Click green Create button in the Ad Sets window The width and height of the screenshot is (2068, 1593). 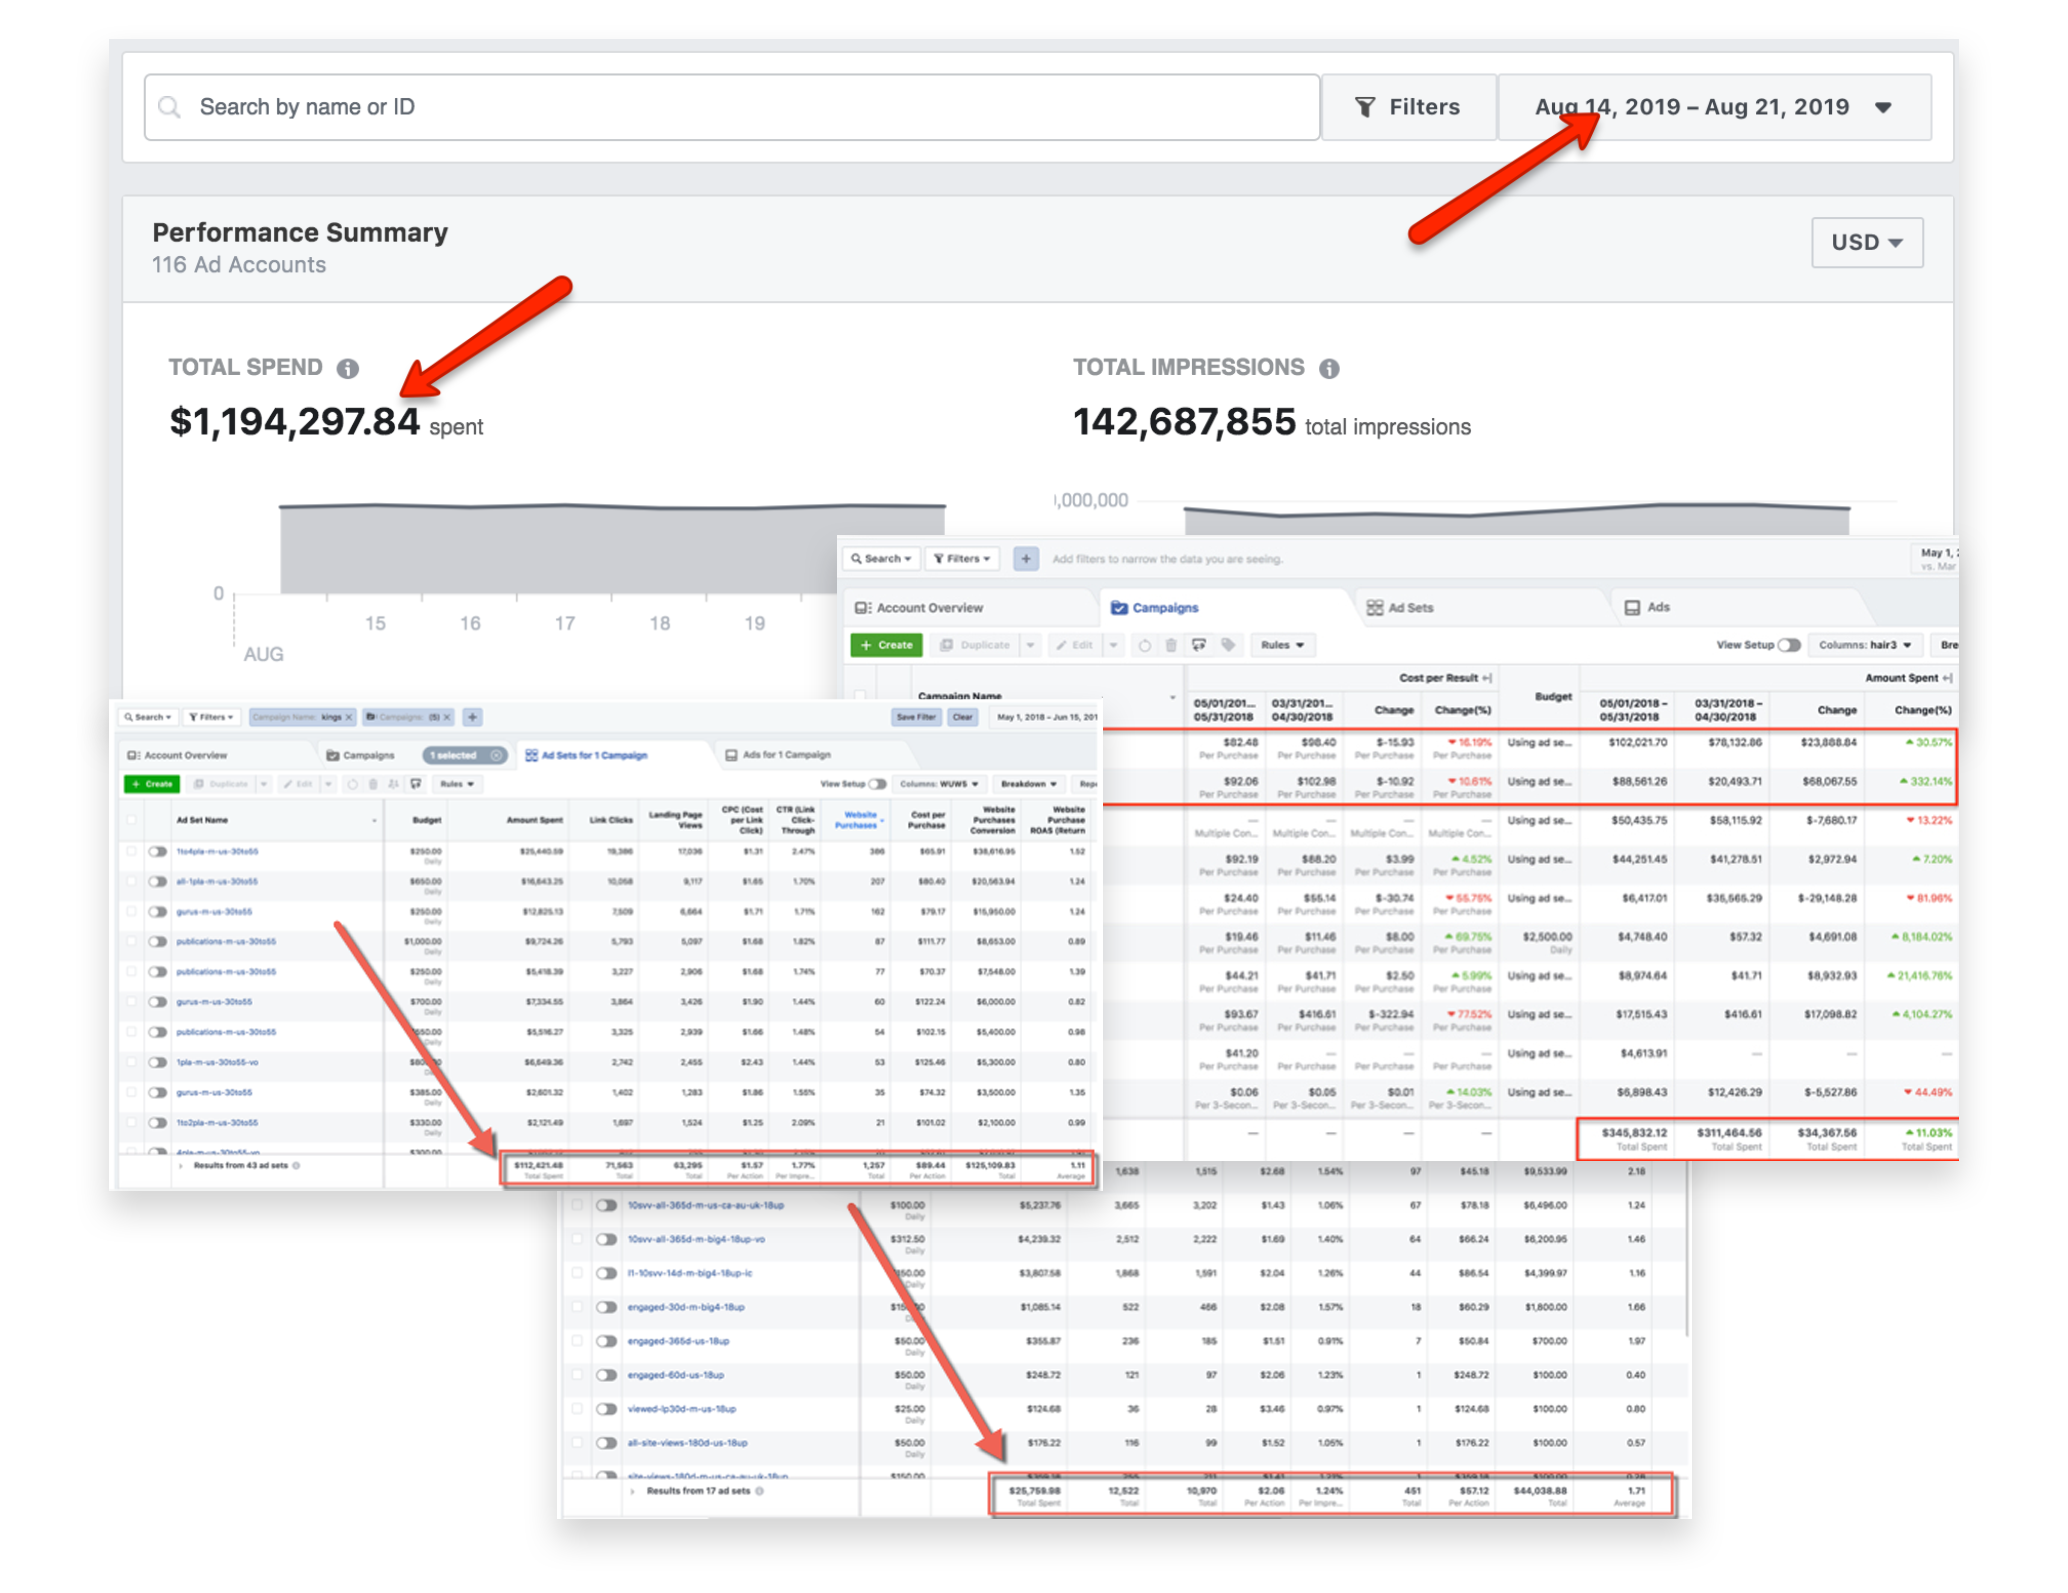tap(152, 784)
